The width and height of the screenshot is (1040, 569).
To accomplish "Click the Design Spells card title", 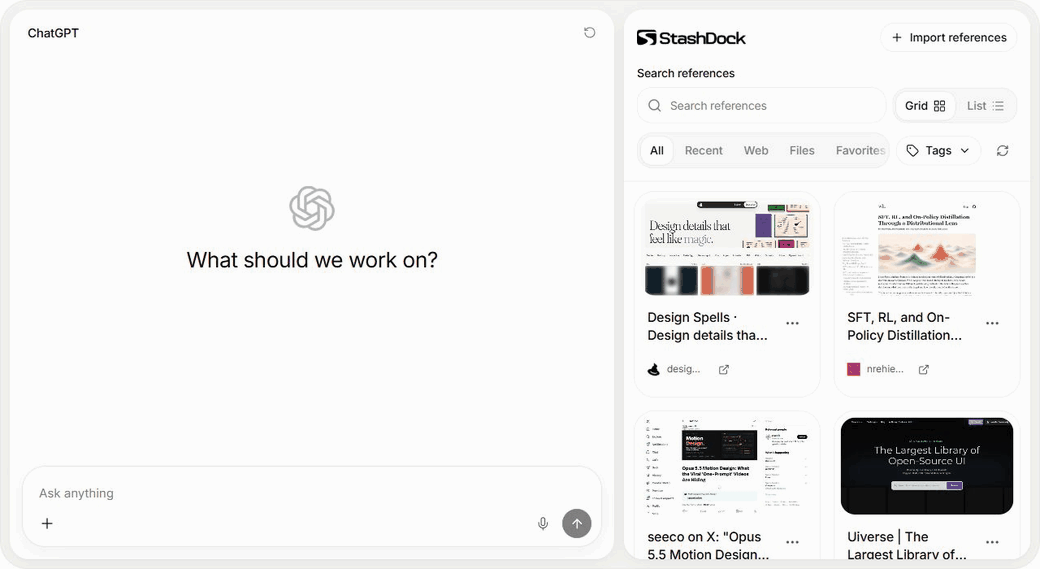I will pos(707,326).
